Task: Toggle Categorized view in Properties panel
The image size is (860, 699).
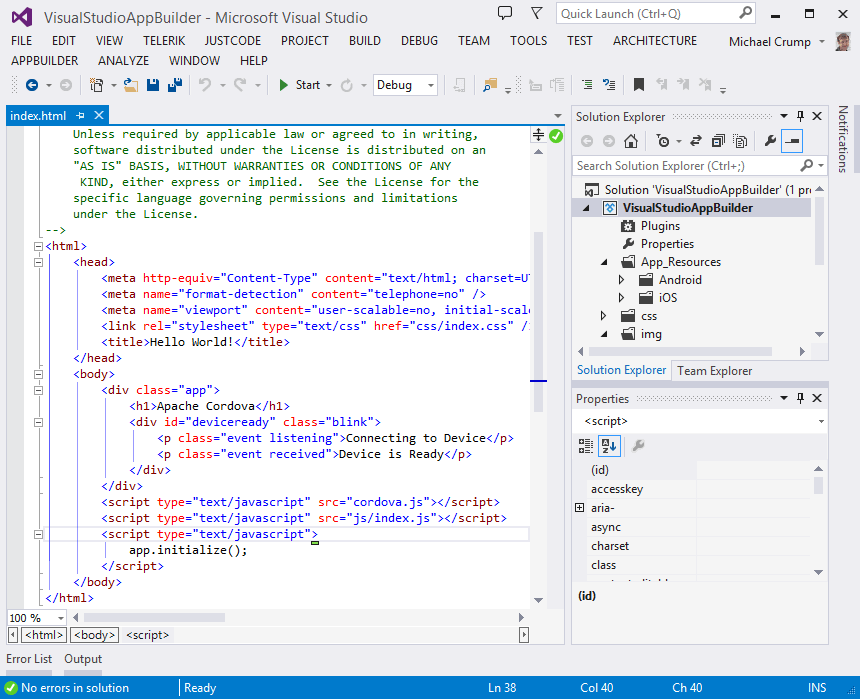Action: (x=586, y=446)
